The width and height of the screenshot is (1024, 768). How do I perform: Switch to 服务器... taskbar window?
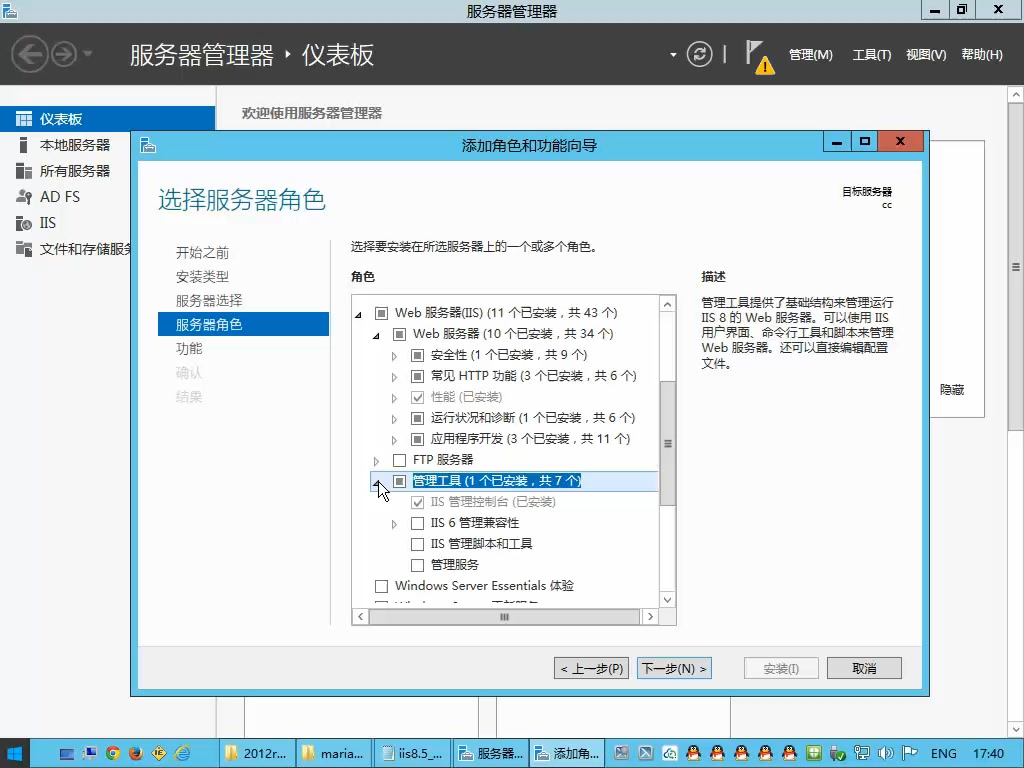pos(490,754)
